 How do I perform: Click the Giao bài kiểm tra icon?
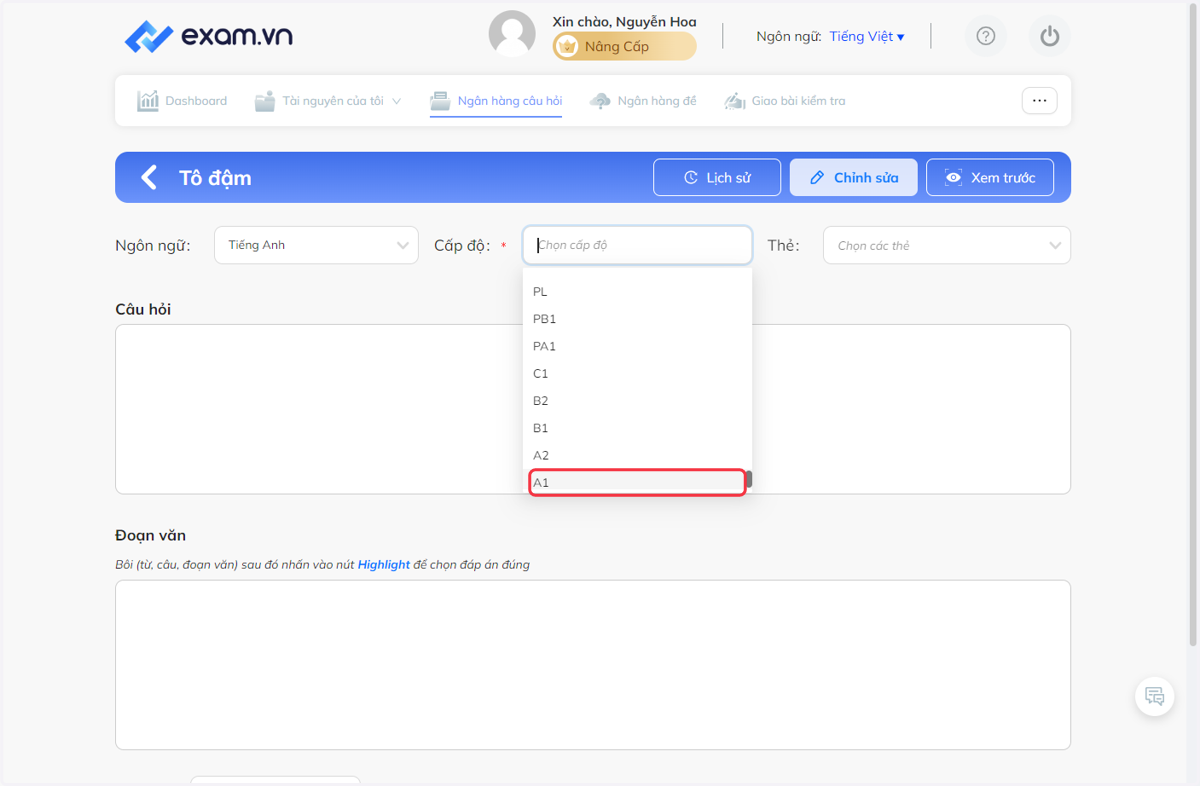tap(735, 101)
